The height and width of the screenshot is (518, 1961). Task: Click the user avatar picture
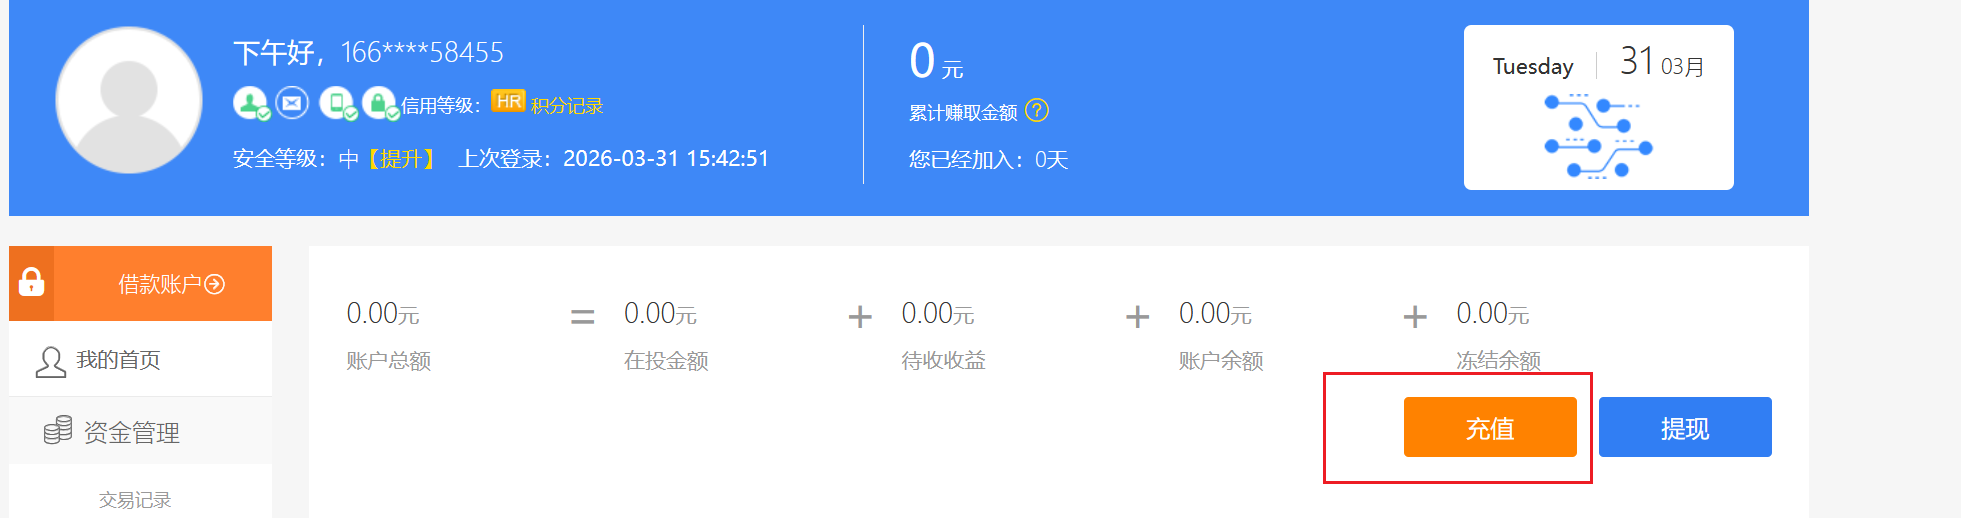[129, 100]
